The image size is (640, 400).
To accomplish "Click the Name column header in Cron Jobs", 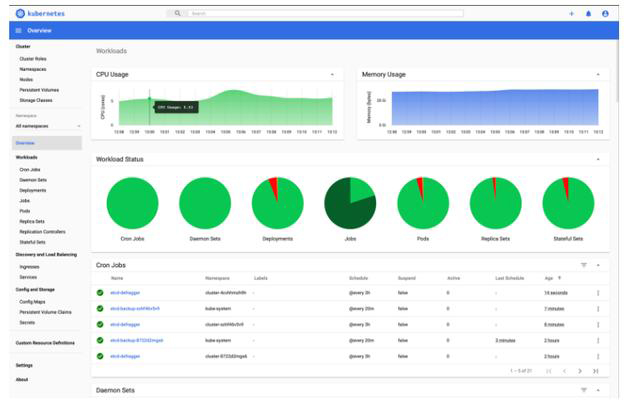I will point(117,278).
